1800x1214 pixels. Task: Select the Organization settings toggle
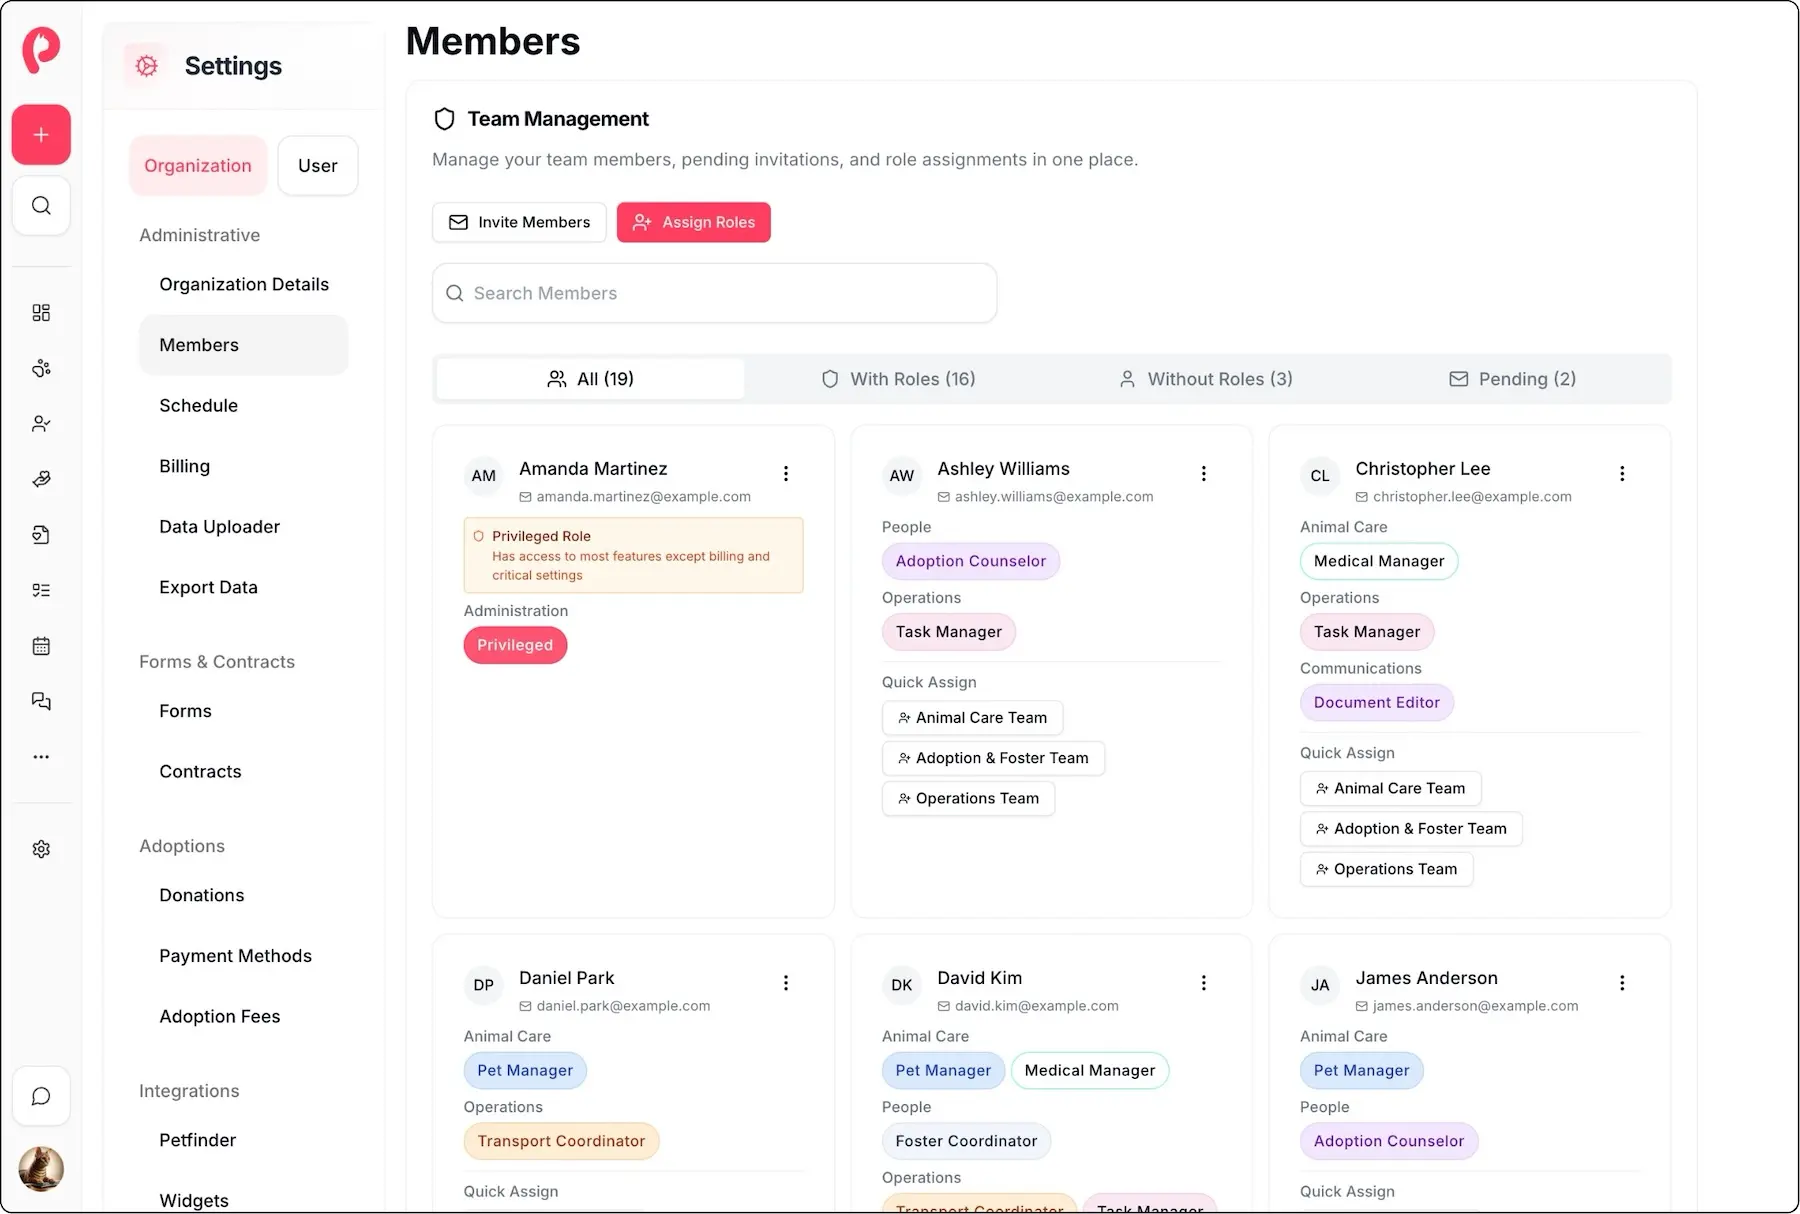(197, 165)
